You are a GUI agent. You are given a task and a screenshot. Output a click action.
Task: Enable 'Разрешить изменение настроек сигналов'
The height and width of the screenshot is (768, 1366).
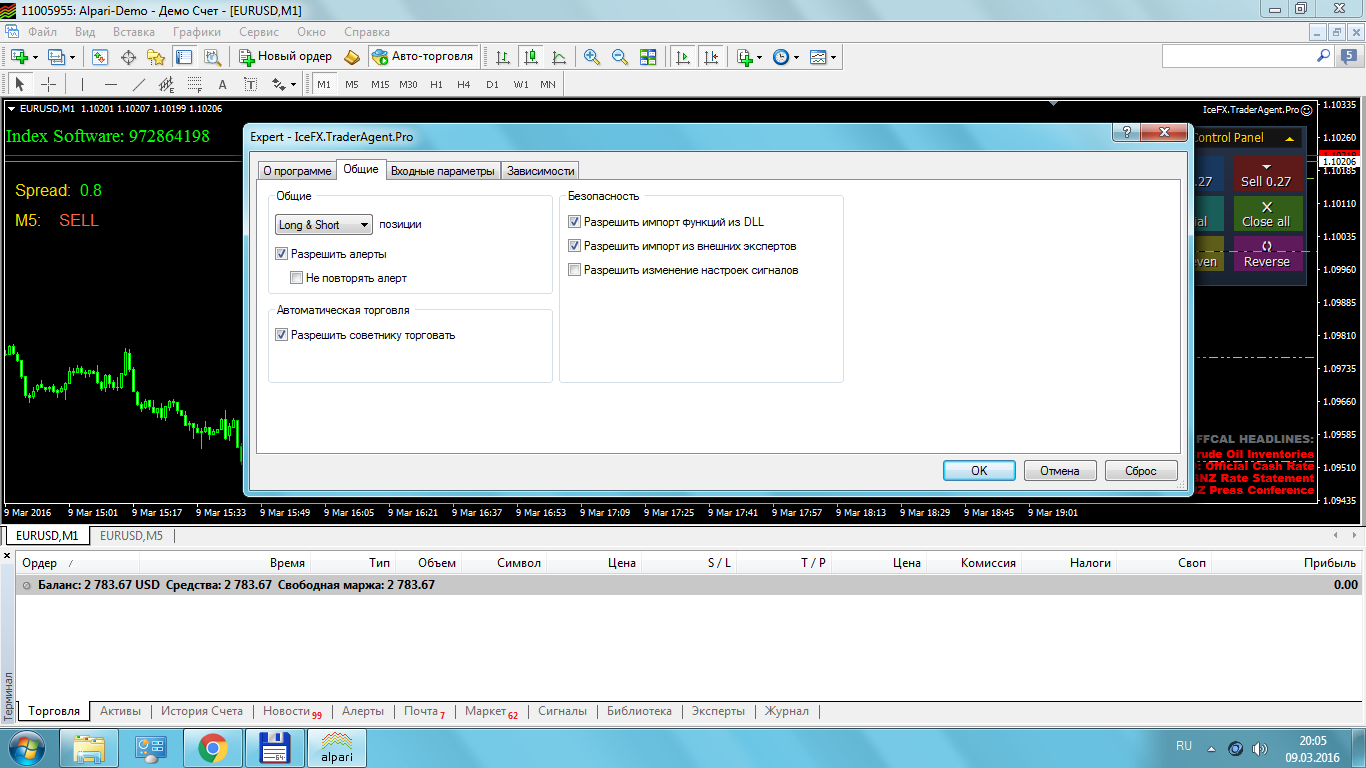pos(574,270)
